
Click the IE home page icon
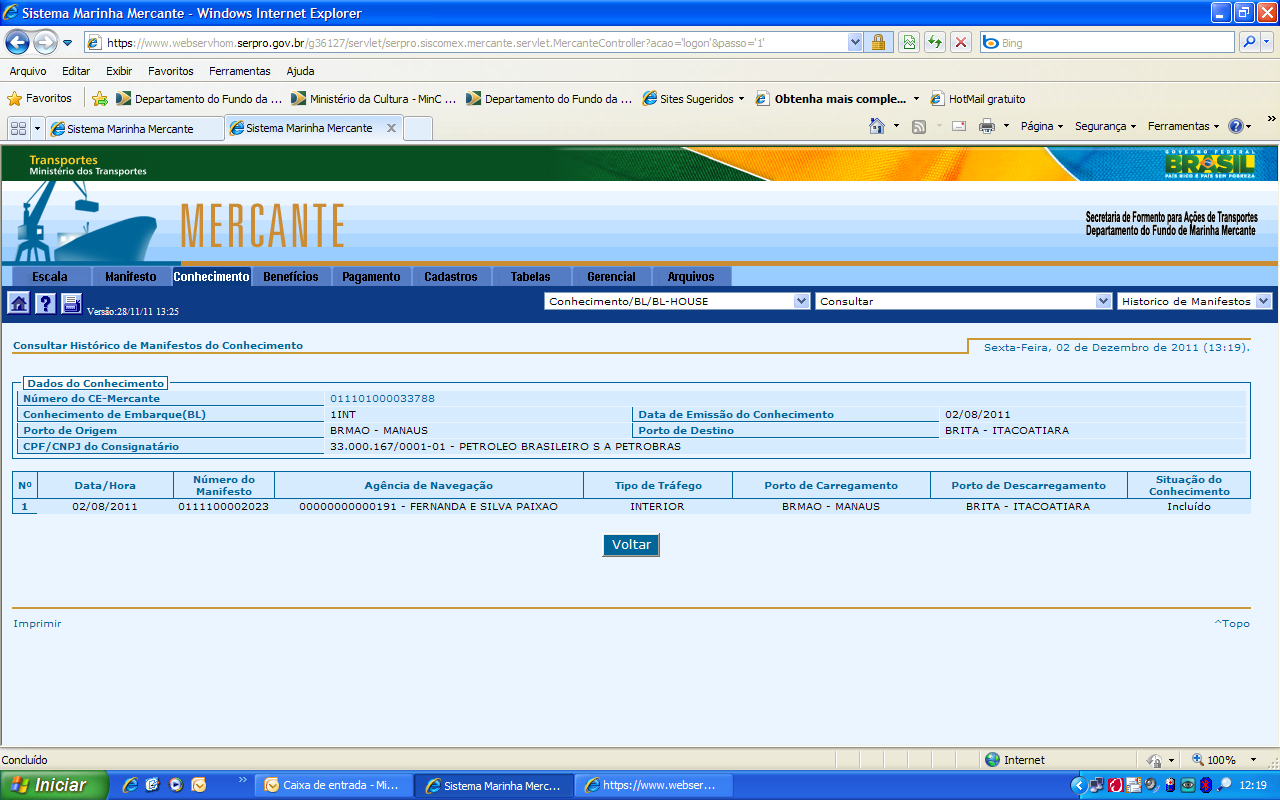[877, 127]
